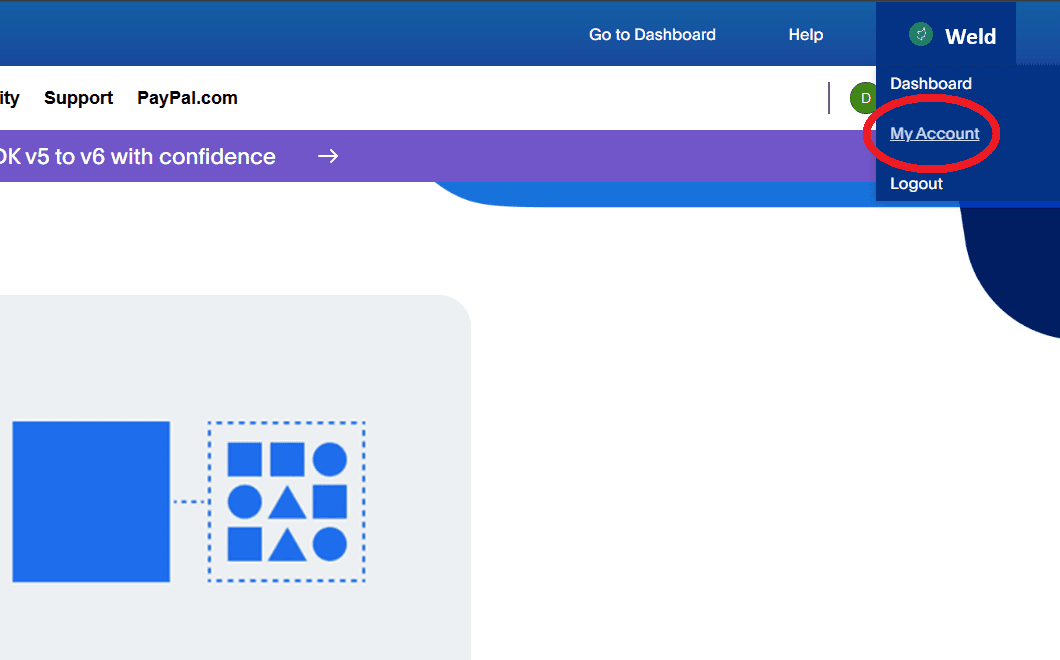The image size is (1060, 660).
Task: Select Dashboard from the account menu
Action: click(930, 83)
